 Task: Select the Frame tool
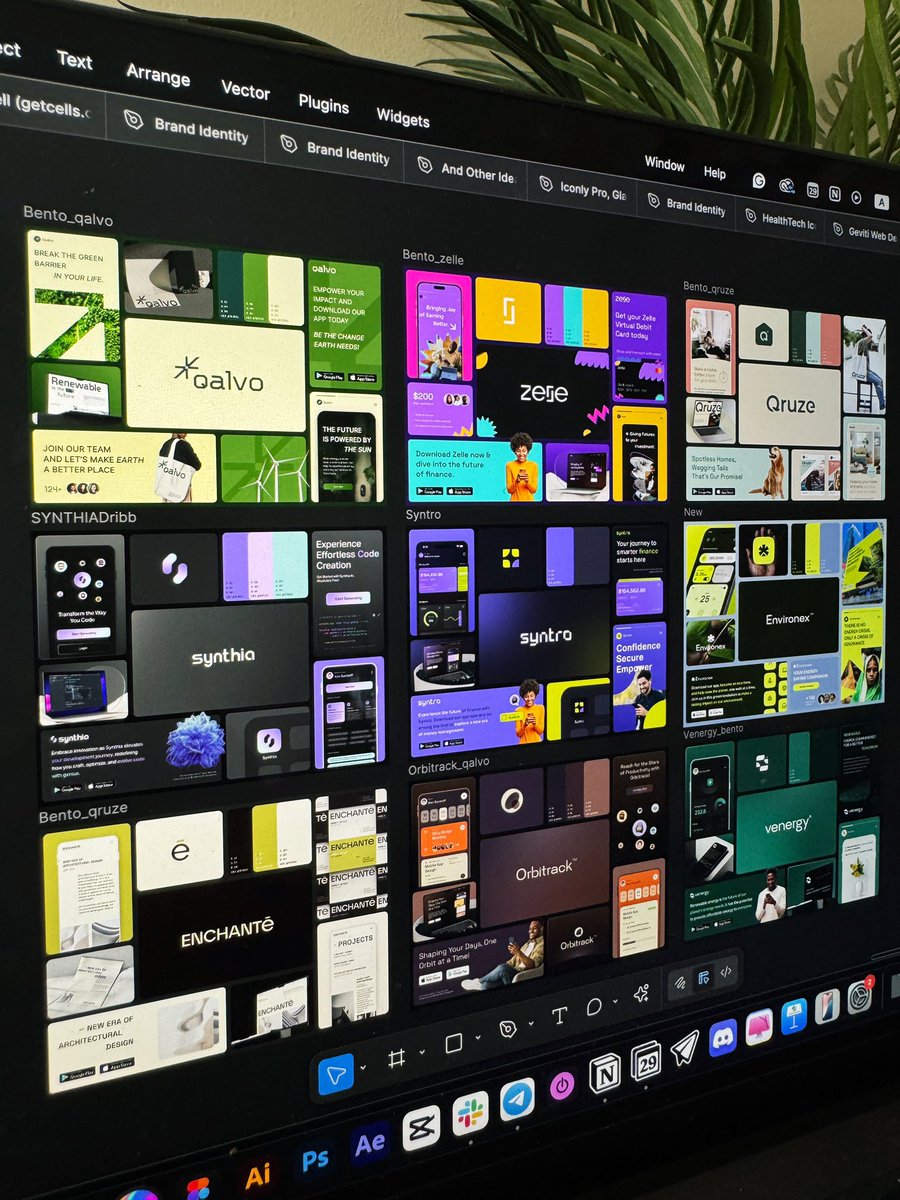tap(396, 1056)
